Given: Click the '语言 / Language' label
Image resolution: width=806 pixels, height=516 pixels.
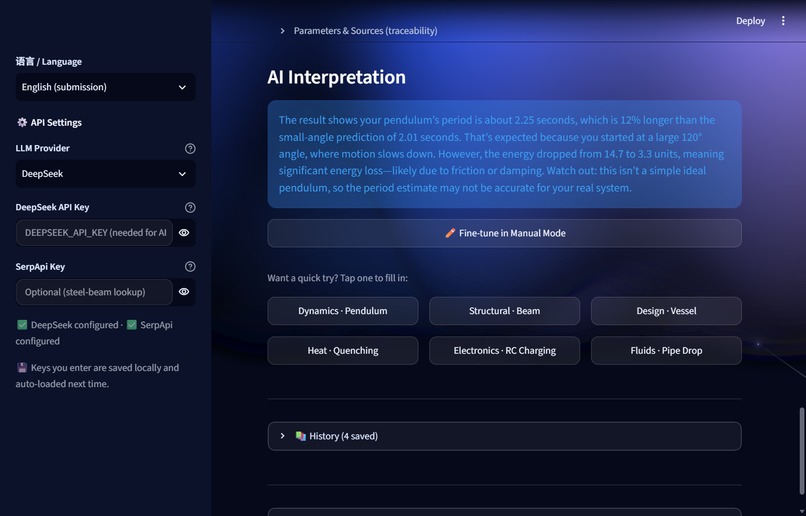Looking at the screenshot, I should pyautogui.click(x=48, y=62).
